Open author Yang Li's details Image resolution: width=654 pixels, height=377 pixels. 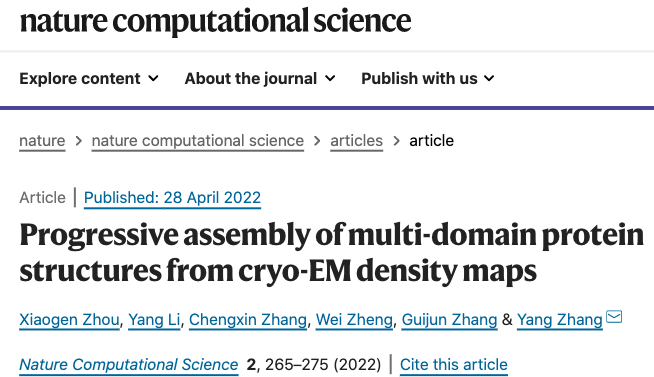pos(154,320)
